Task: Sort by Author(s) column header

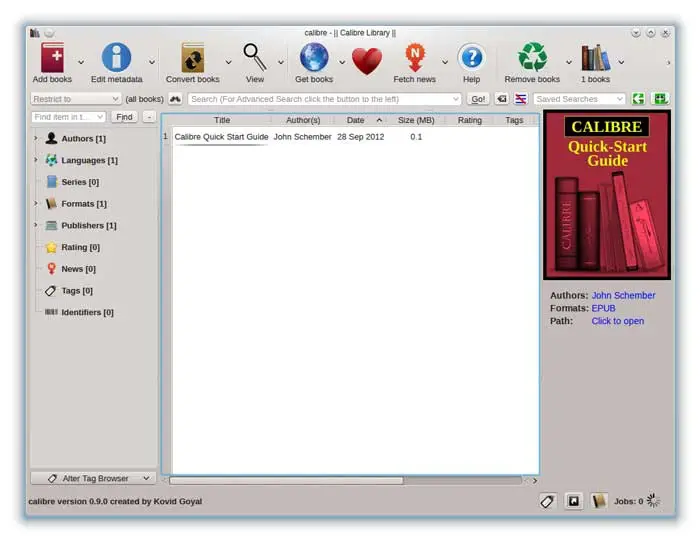Action: [x=303, y=120]
